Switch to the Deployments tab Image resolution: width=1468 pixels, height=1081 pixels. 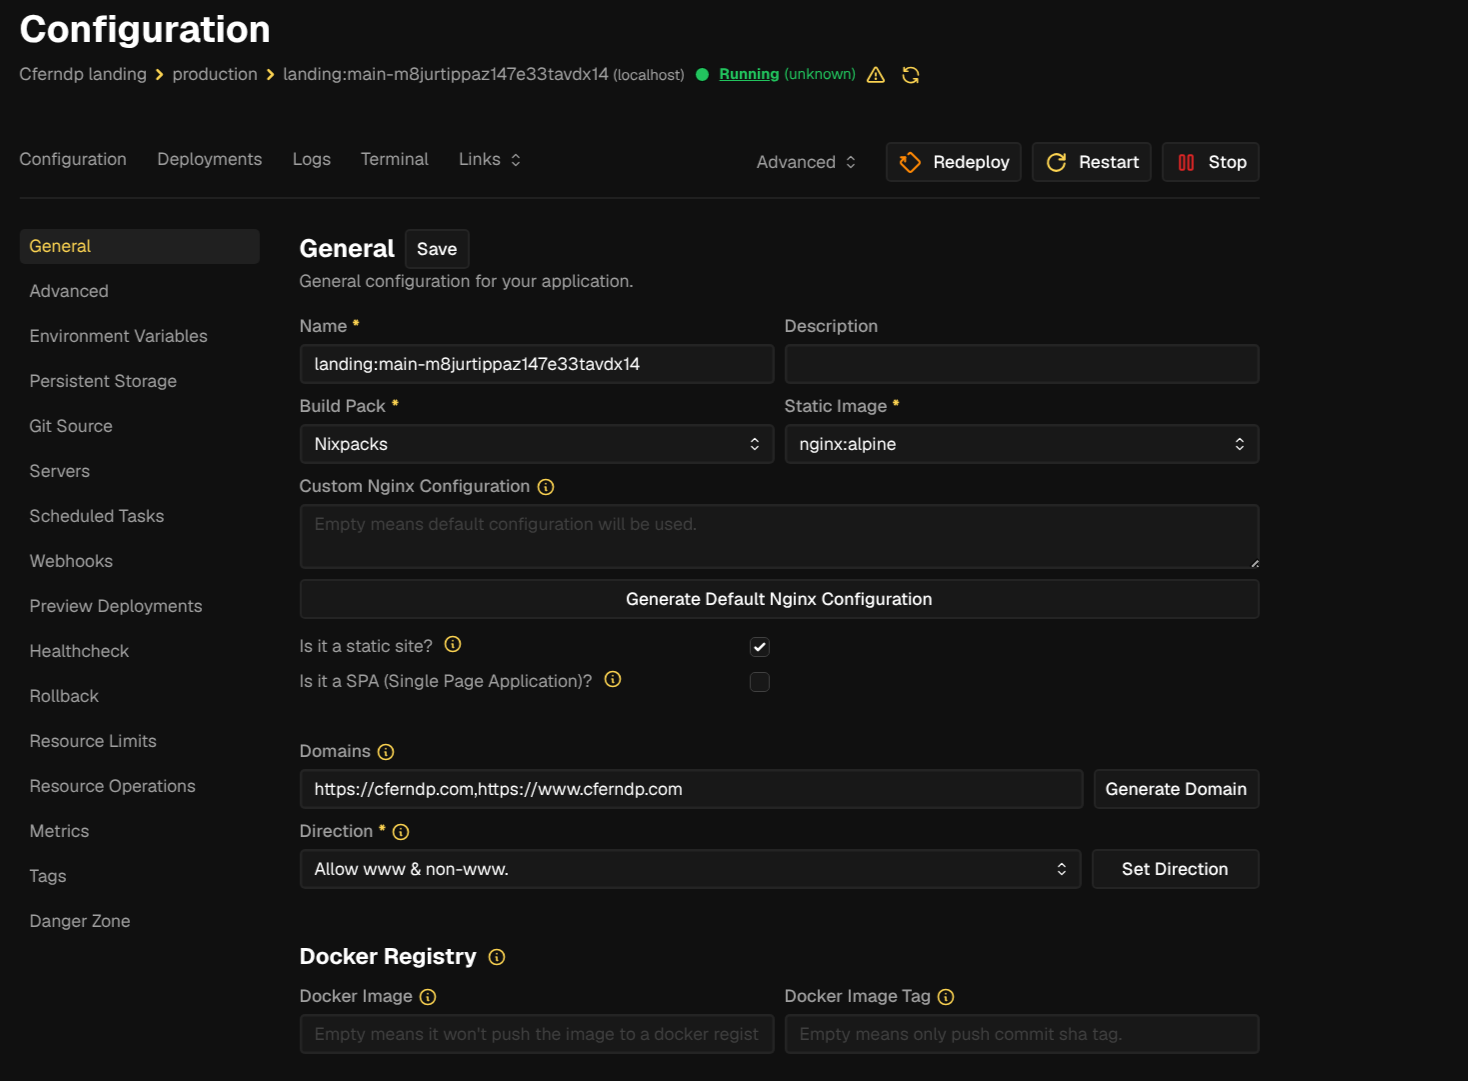(209, 159)
